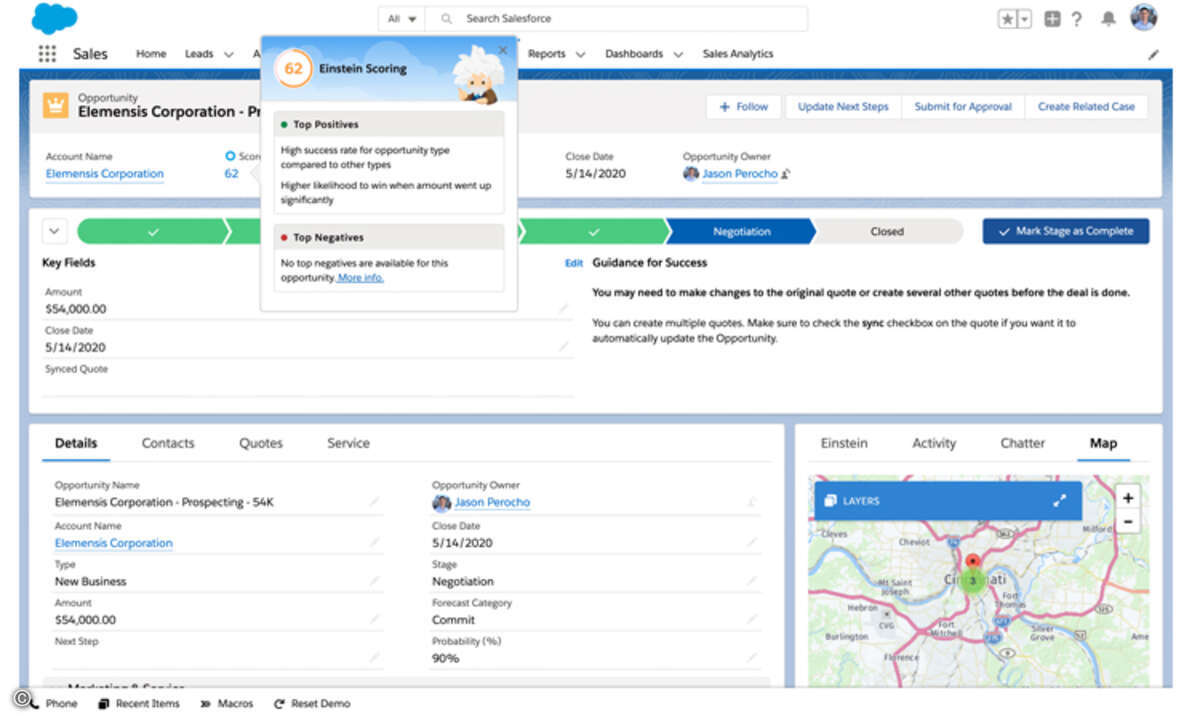The width and height of the screenshot is (1200, 720).
Task: Collapse the sales path details chevron
Action: 54,231
